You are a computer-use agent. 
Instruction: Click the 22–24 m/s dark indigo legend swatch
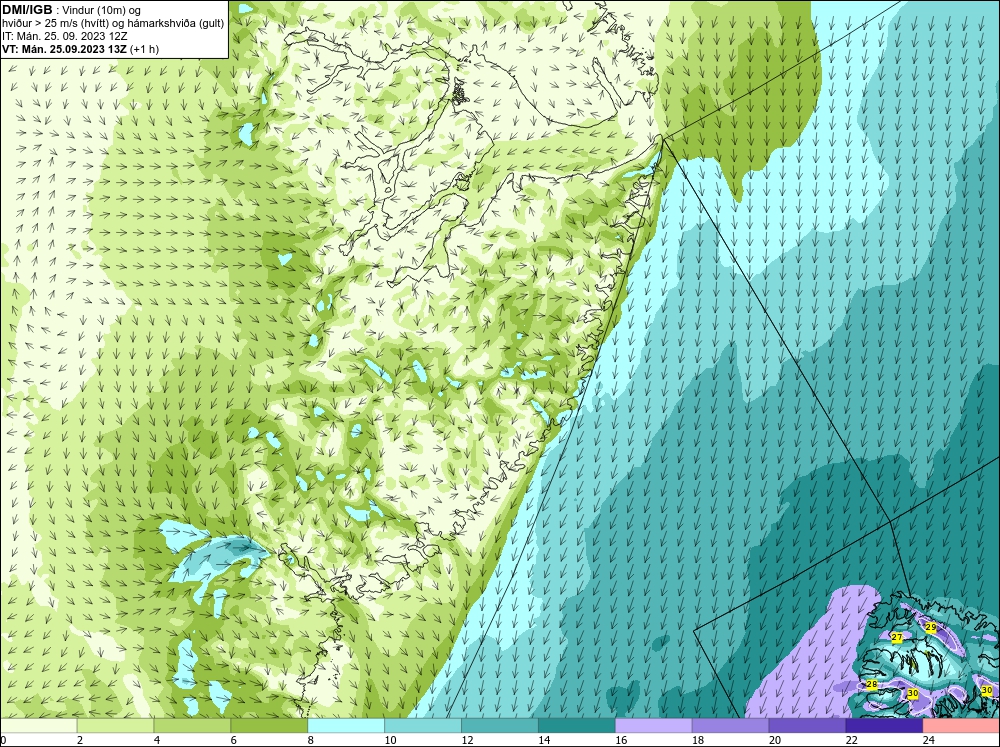(884, 726)
